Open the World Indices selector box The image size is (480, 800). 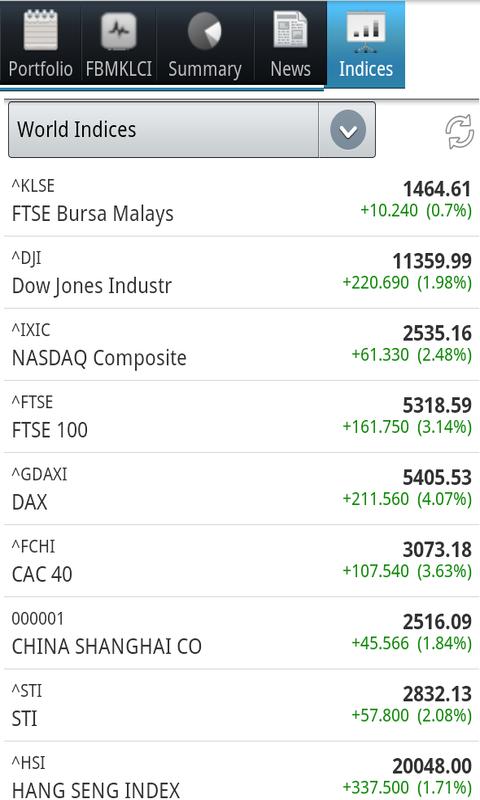(192, 130)
